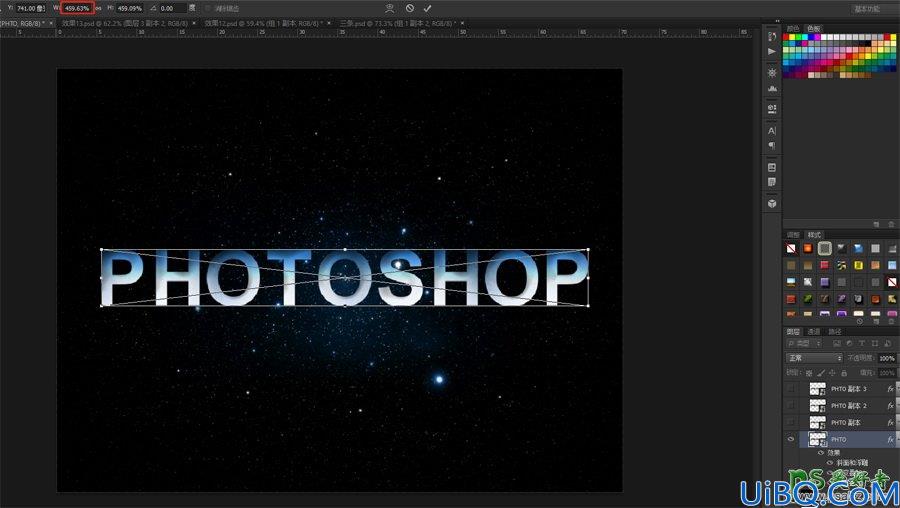
Task: Select the 样式 (Styles) tab
Action: pyautogui.click(x=814, y=235)
